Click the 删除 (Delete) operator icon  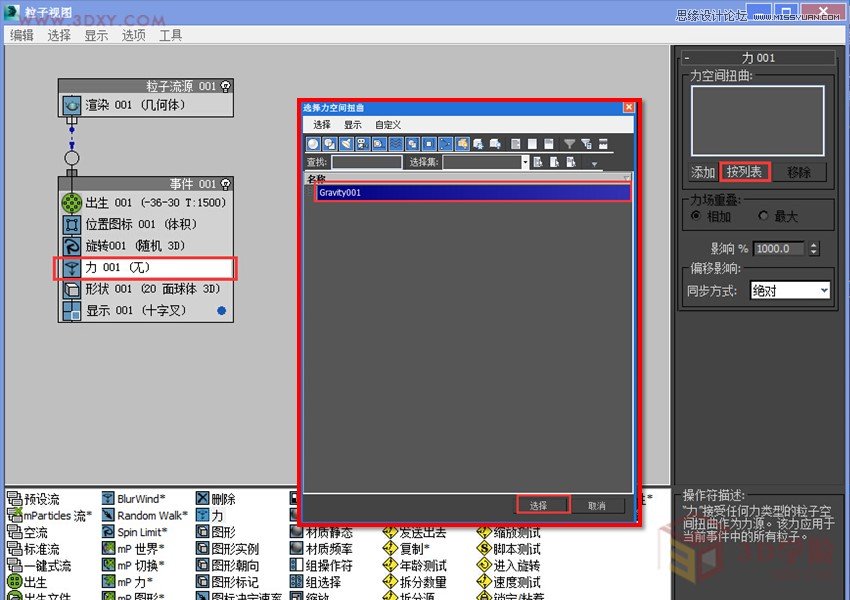click(202, 496)
